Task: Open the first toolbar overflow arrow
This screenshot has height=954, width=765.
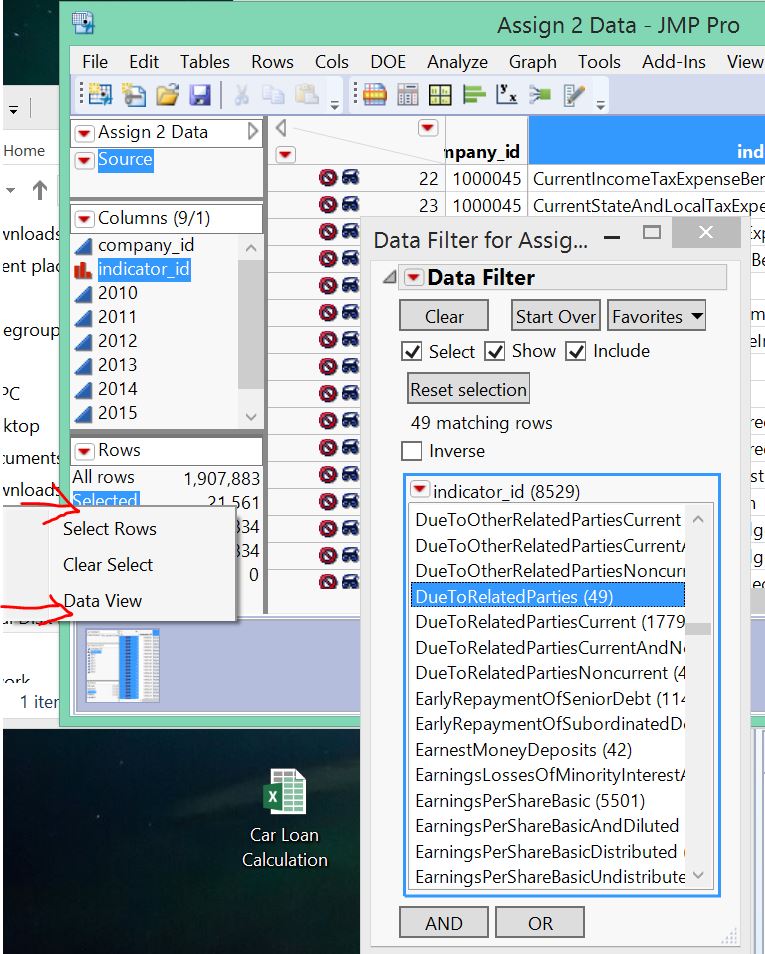Action: [x=334, y=105]
